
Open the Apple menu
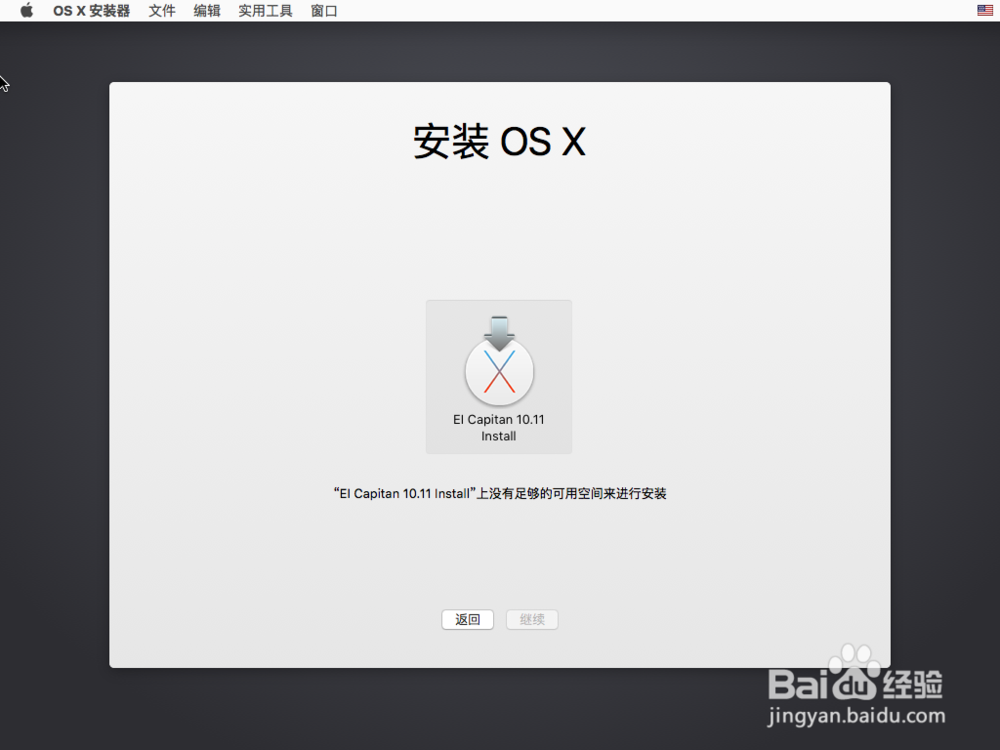(26, 10)
